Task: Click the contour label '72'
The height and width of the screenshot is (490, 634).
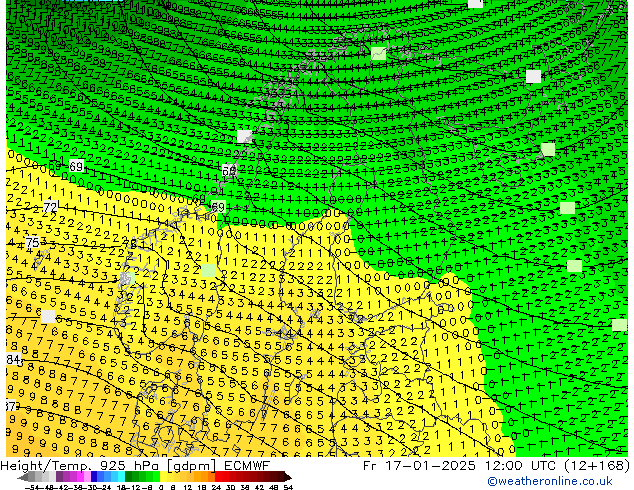Action: coord(50,207)
